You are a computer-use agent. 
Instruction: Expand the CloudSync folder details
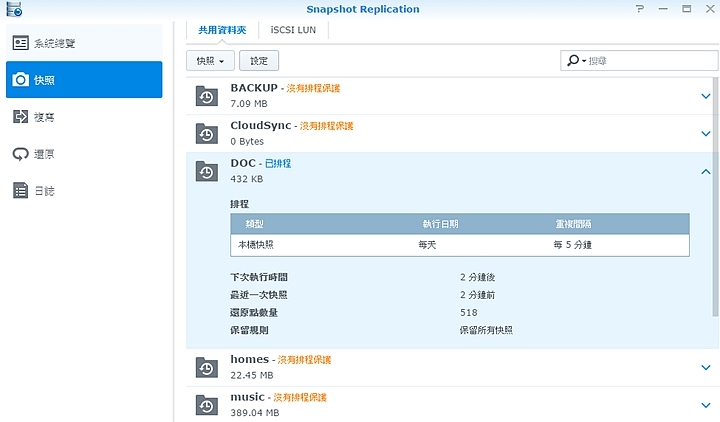click(705, 134)
